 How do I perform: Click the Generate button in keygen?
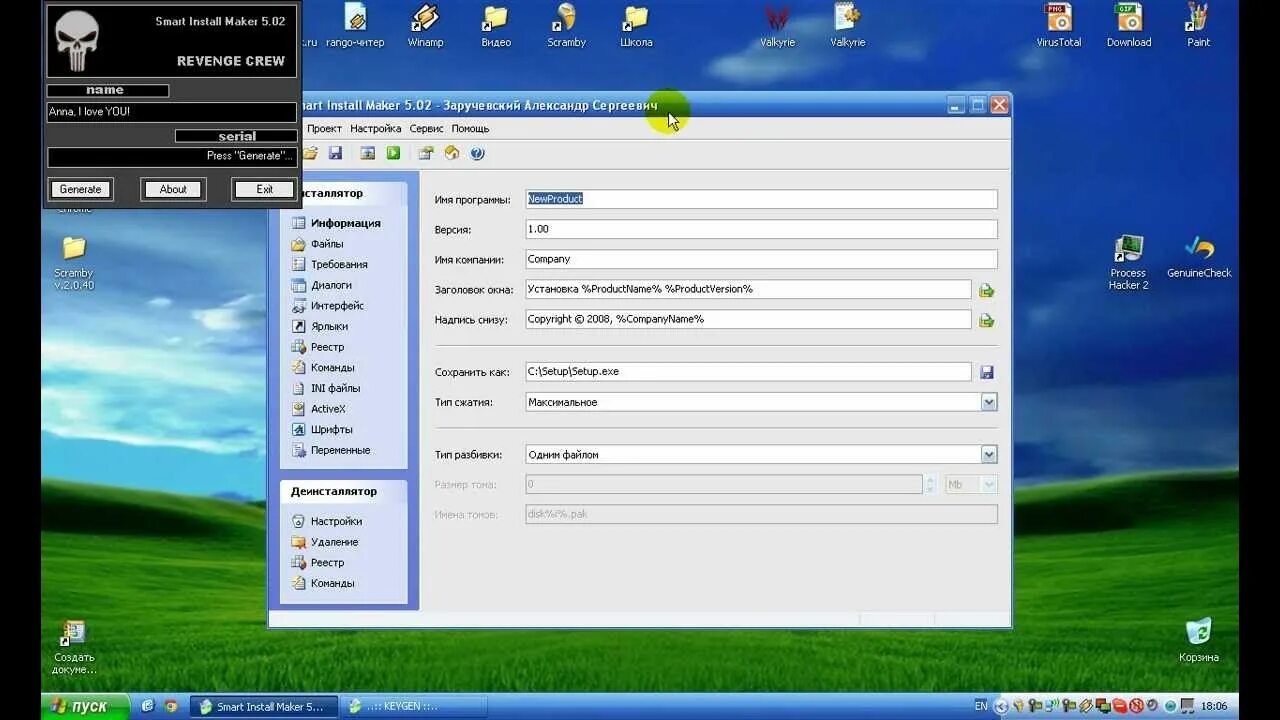point(80,189)
